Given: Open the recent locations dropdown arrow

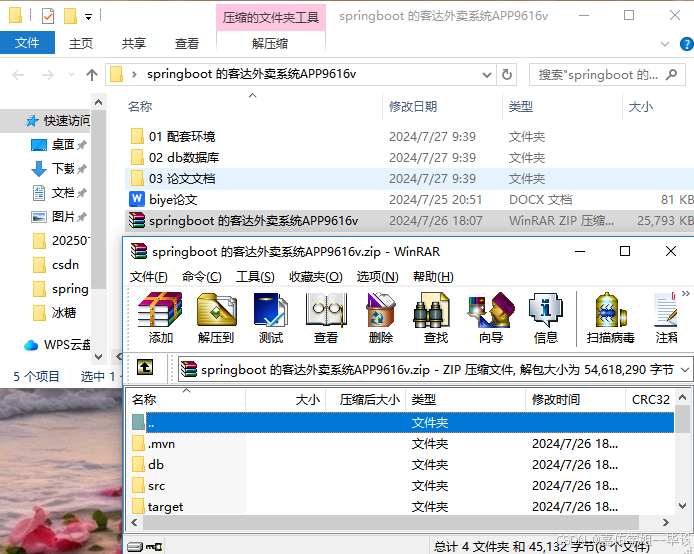Looking at the screenshot, I should click(71, 75).
